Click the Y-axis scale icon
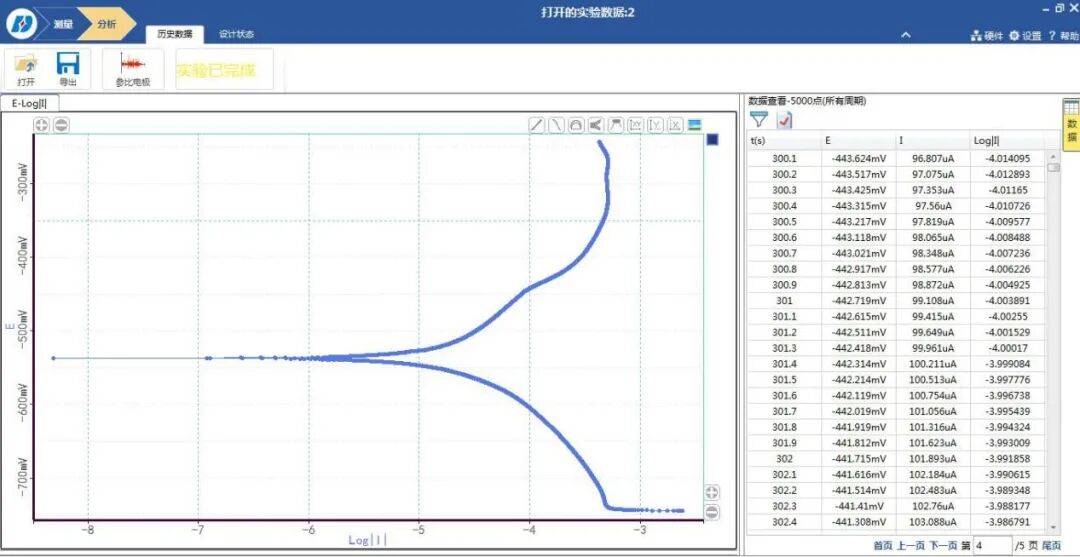Screen dimensions: 1080x557 [656, 125]
